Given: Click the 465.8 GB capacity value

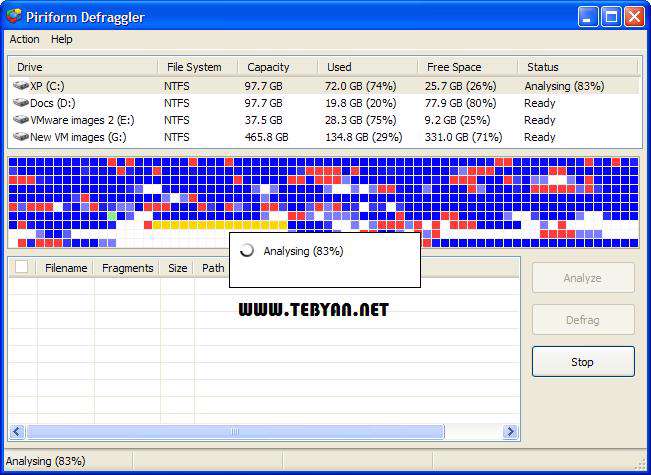Looking at the screenshot, I should pos(266,137).
